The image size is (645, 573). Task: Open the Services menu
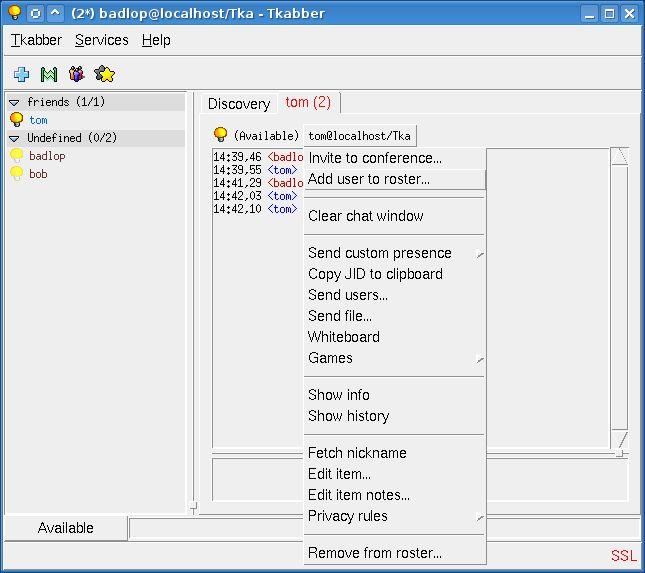point(102,40)
